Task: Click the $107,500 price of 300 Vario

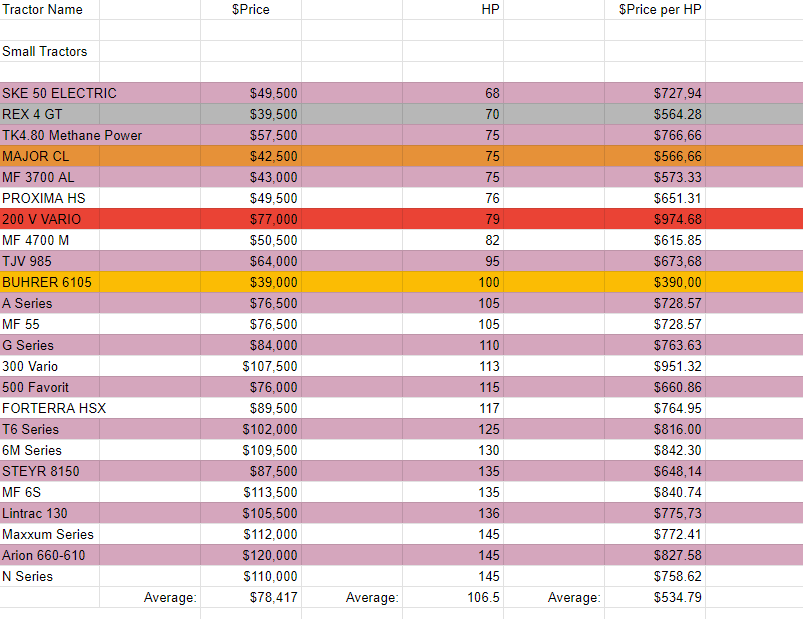Action: (251, 366)
